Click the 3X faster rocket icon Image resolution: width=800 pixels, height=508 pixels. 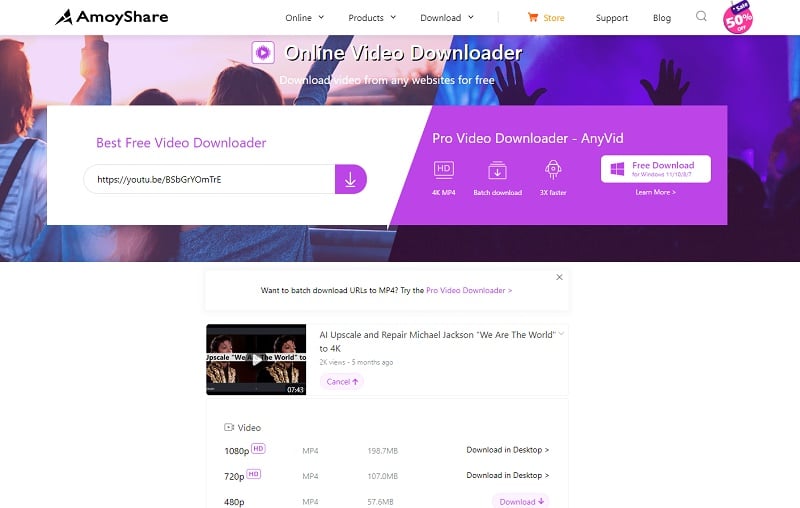tap(553, 169)
